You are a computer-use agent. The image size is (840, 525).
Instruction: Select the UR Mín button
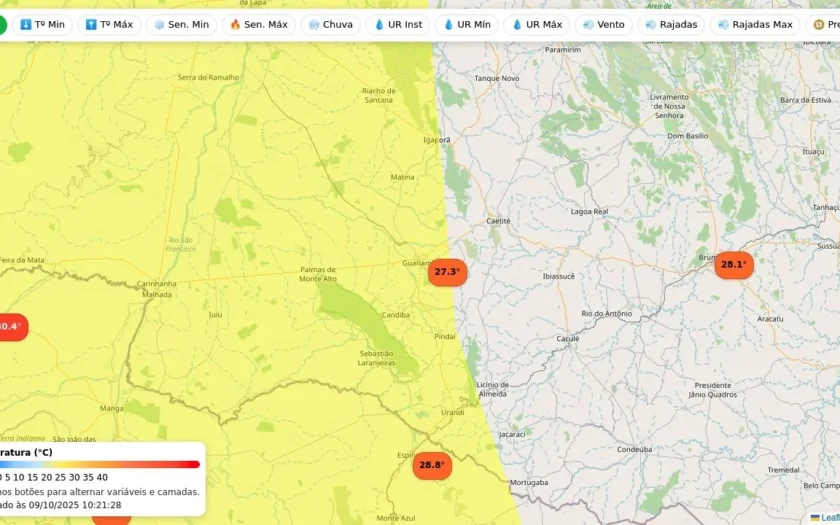click(467, 25)
